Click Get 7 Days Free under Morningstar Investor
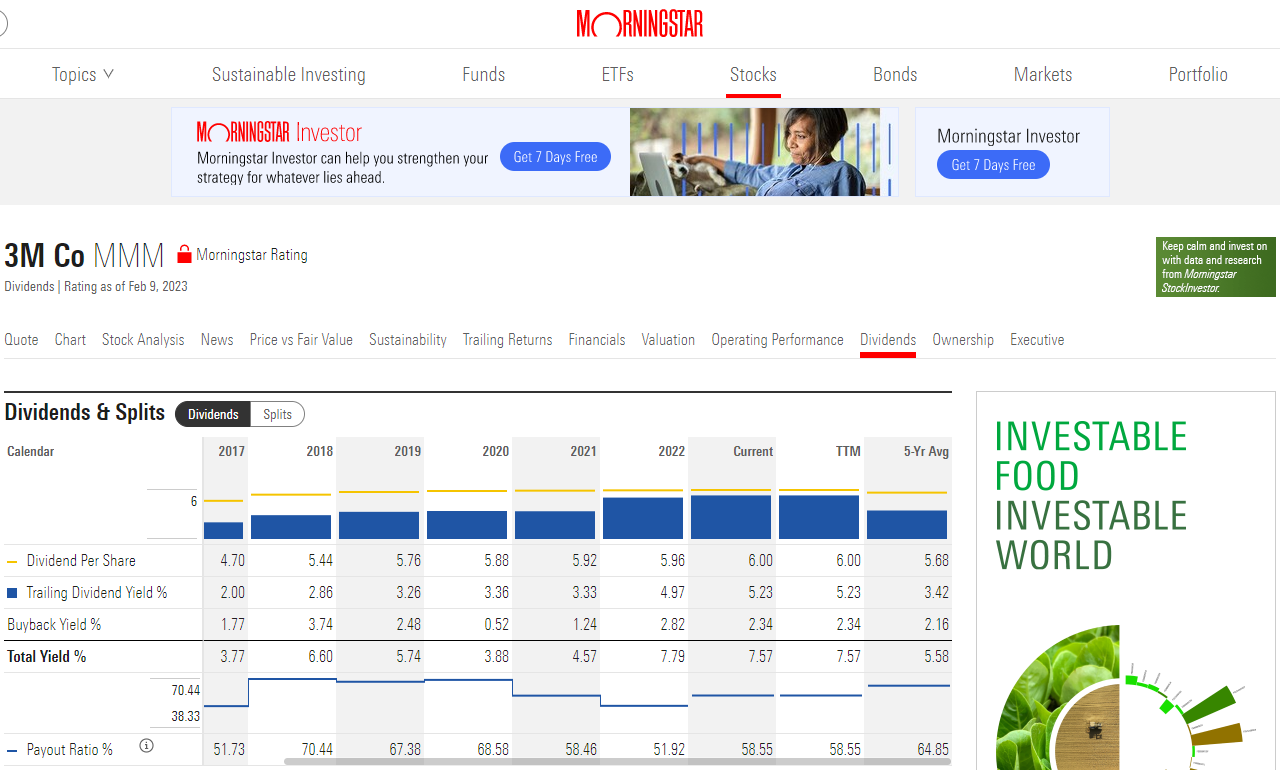 [x=993, y=165]
